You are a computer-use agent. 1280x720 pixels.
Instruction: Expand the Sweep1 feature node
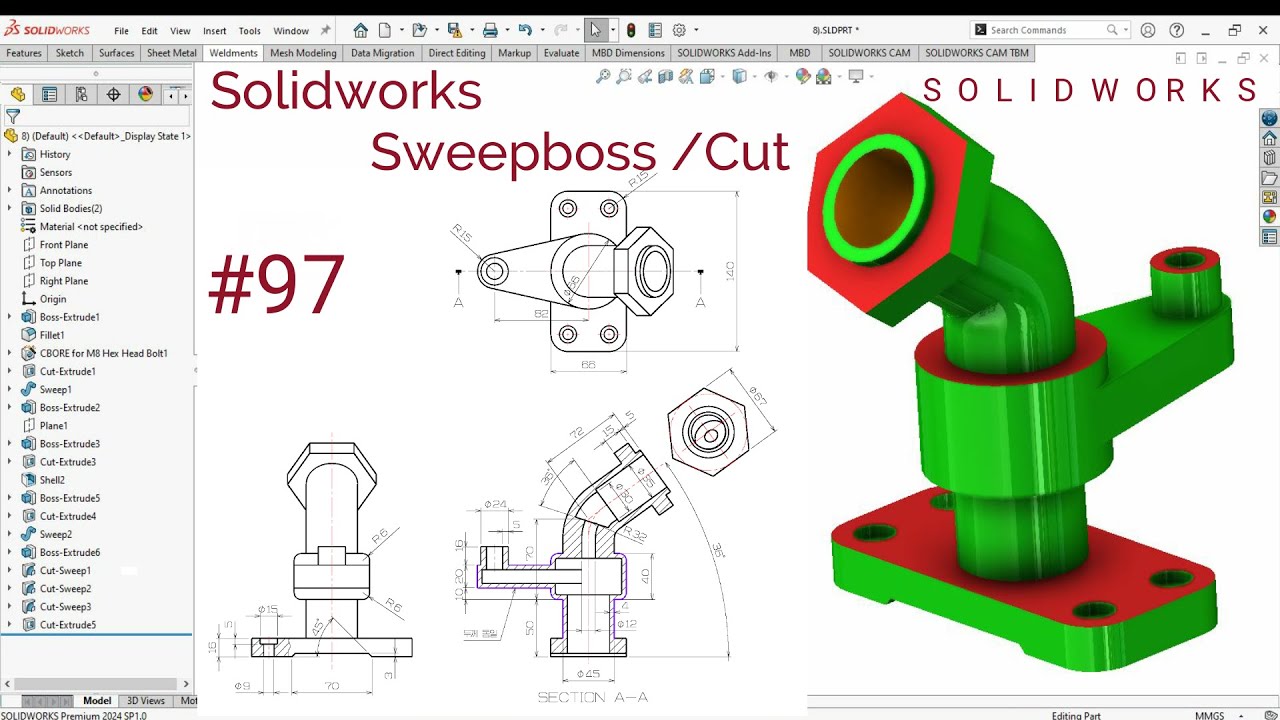(x=10, y=389)
